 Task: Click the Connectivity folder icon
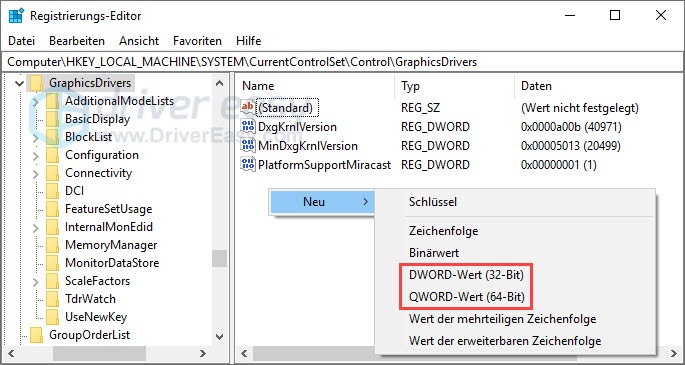click(52, 173)
